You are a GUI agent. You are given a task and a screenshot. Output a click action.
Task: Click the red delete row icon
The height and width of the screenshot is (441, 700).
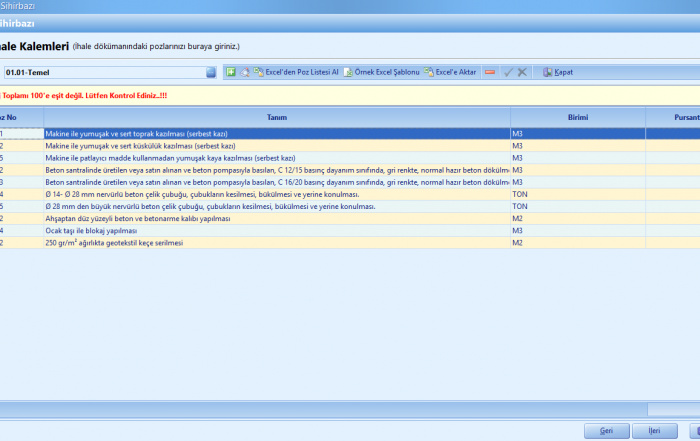click(489, 72)
